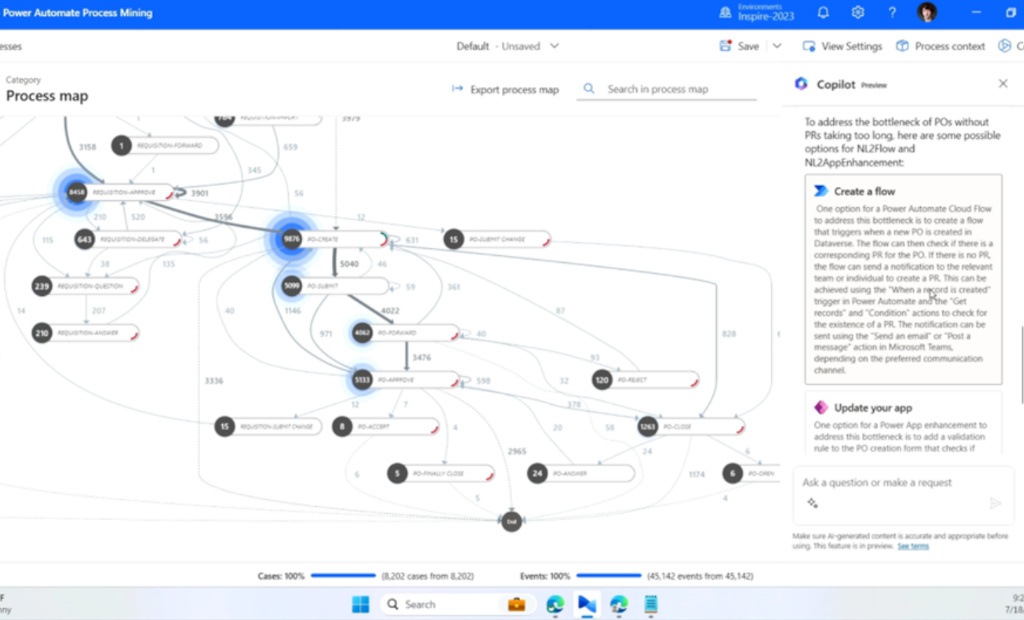Image resolution: width=1024 pixels, height=620 pixels.
Task: Click the End node of the map
Action: coord(511,521)
